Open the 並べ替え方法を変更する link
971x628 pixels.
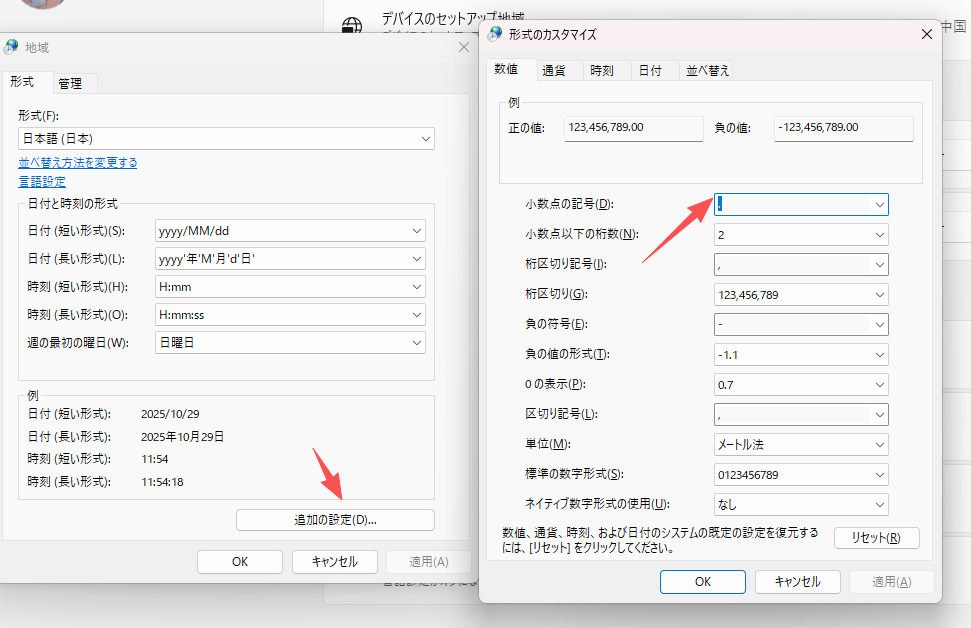click(x=78, y=162)
